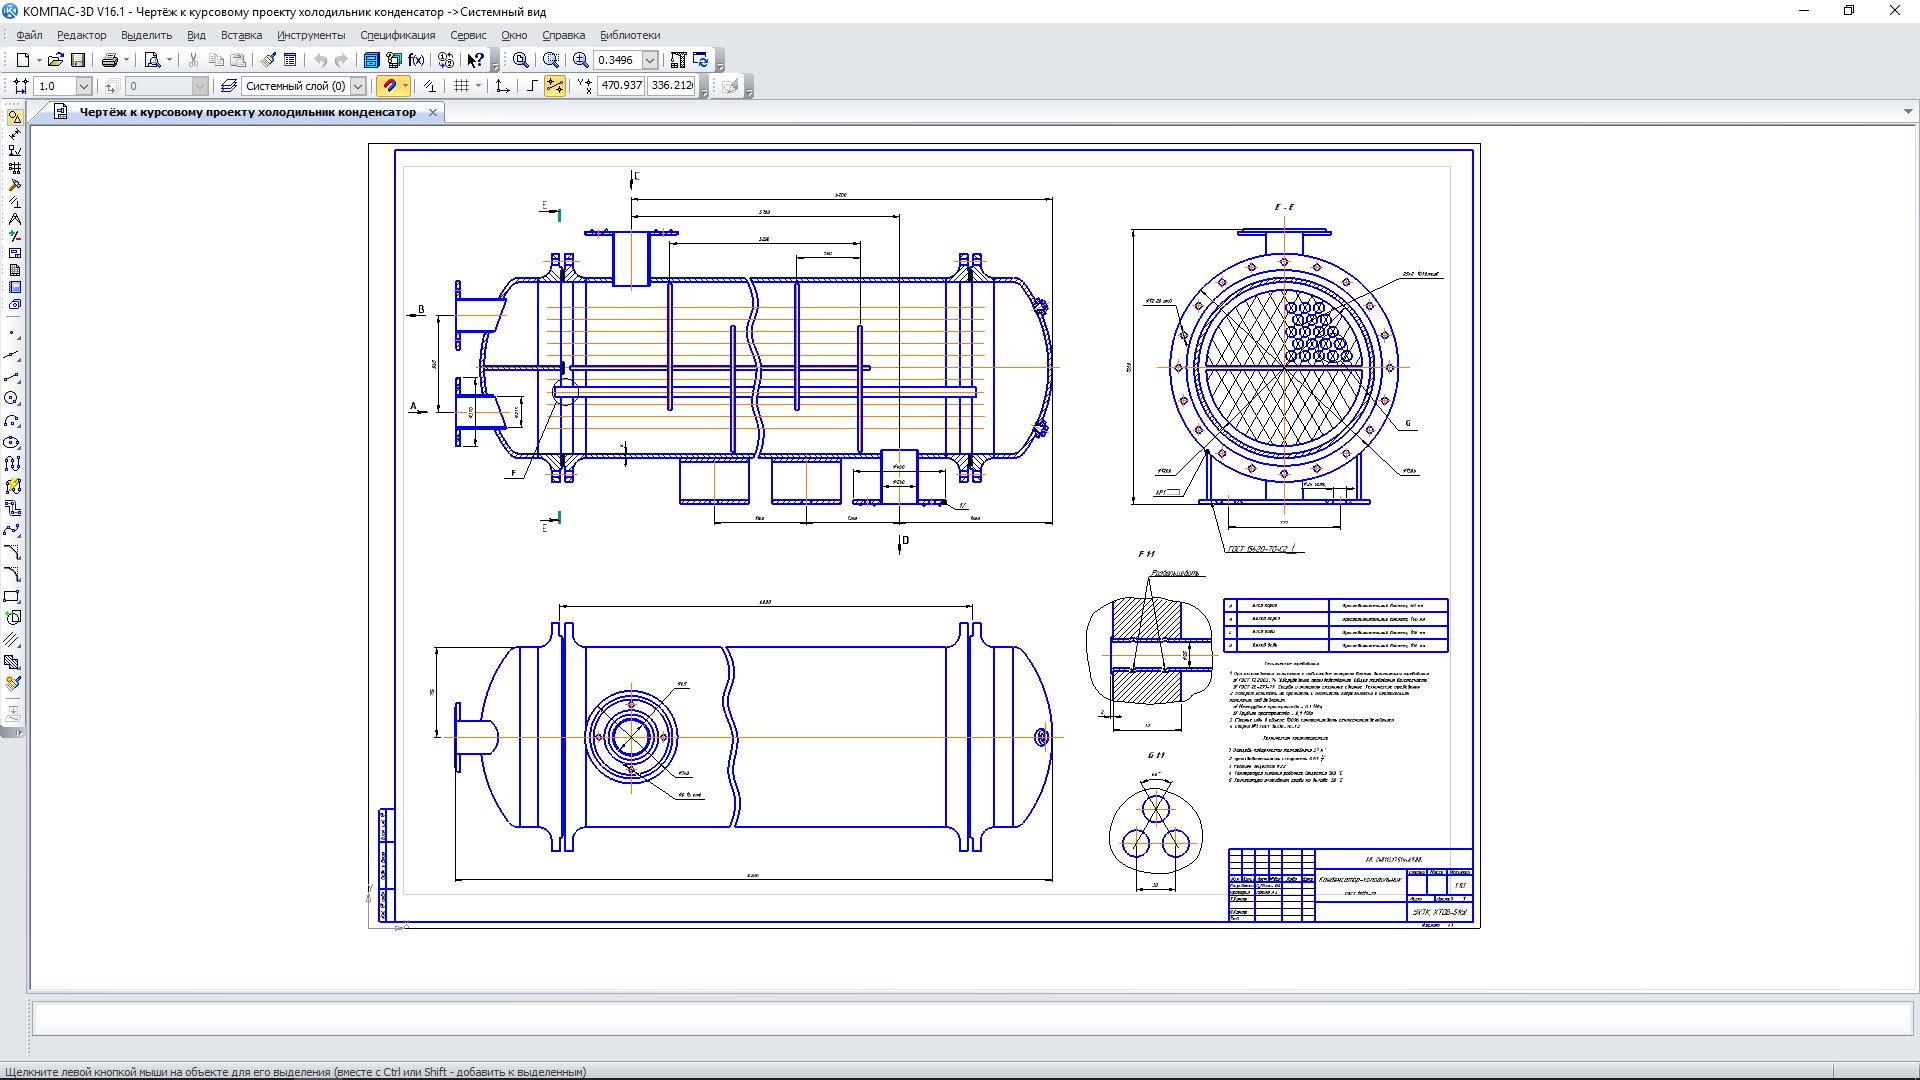Create a new document with the blank page icon

pos(22,60)
